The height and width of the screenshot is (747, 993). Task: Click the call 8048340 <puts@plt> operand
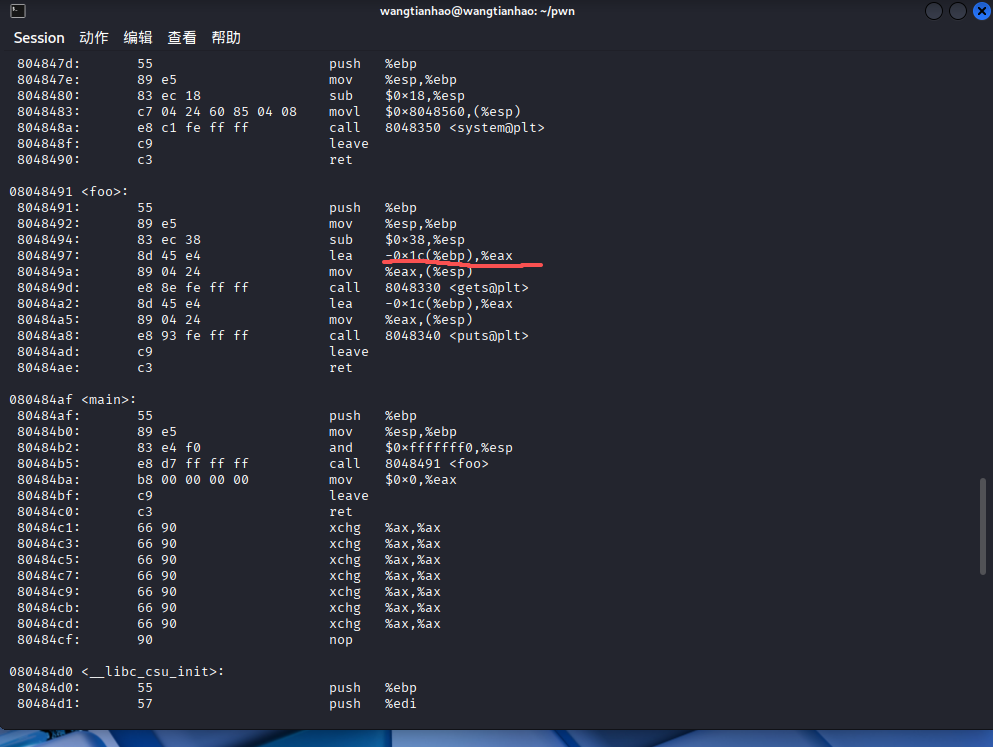coord(457,336)
